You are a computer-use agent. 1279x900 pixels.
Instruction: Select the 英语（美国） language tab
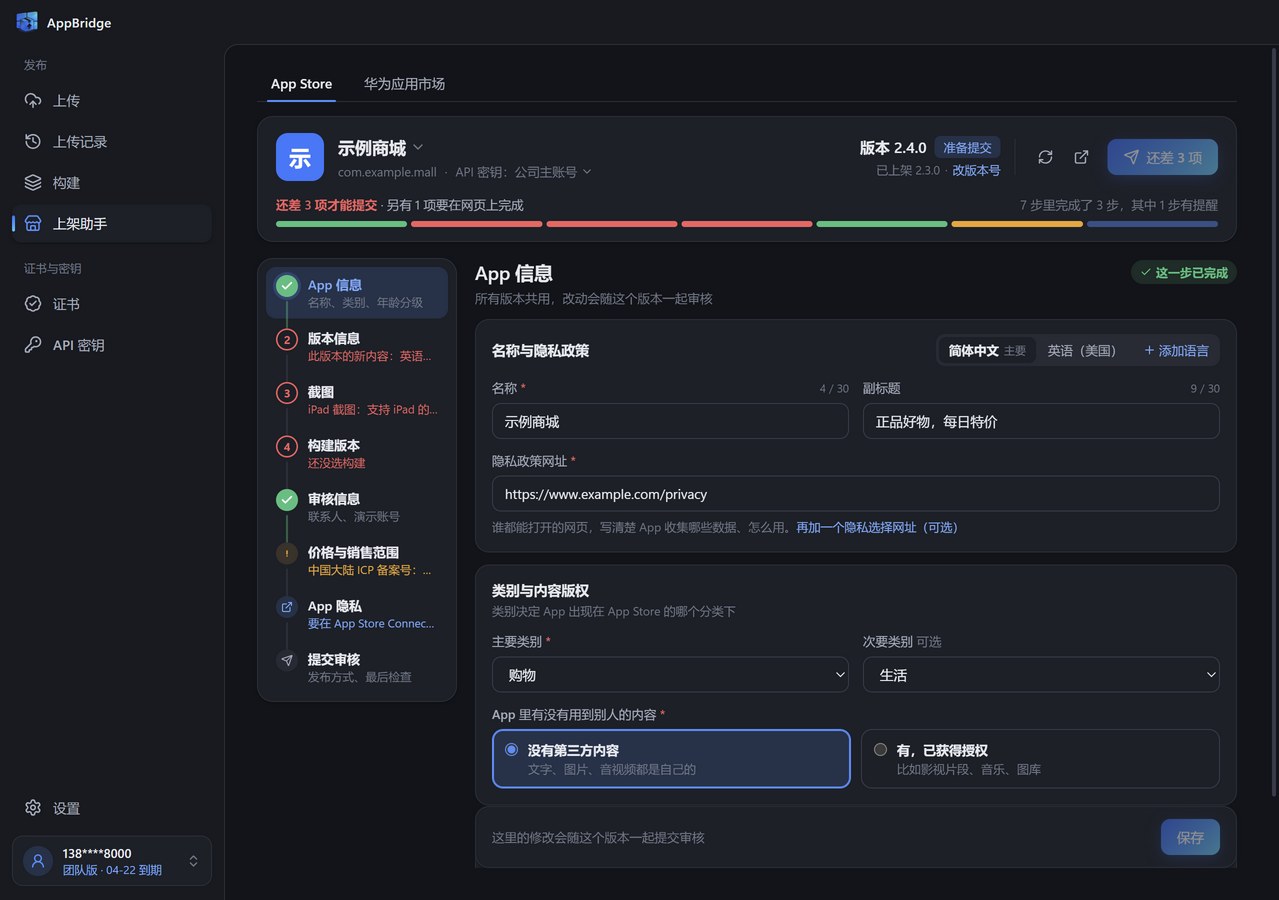(x=1082, y=351)
